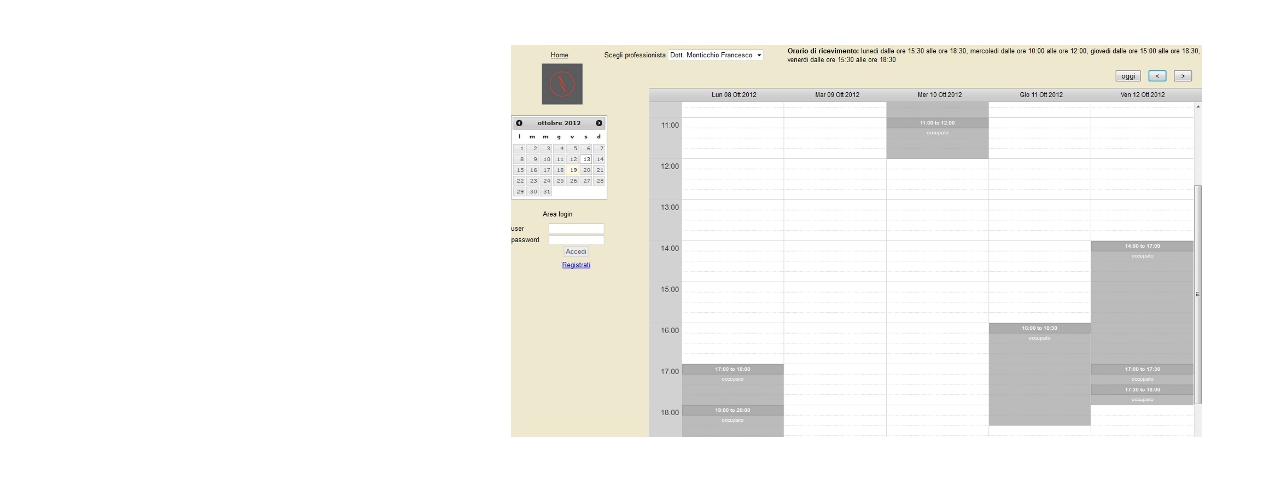The height and width of the screenshot is (500, 1280).
Task: Focus the password input field
Action: pyautogui.click(x=576, y=240)
